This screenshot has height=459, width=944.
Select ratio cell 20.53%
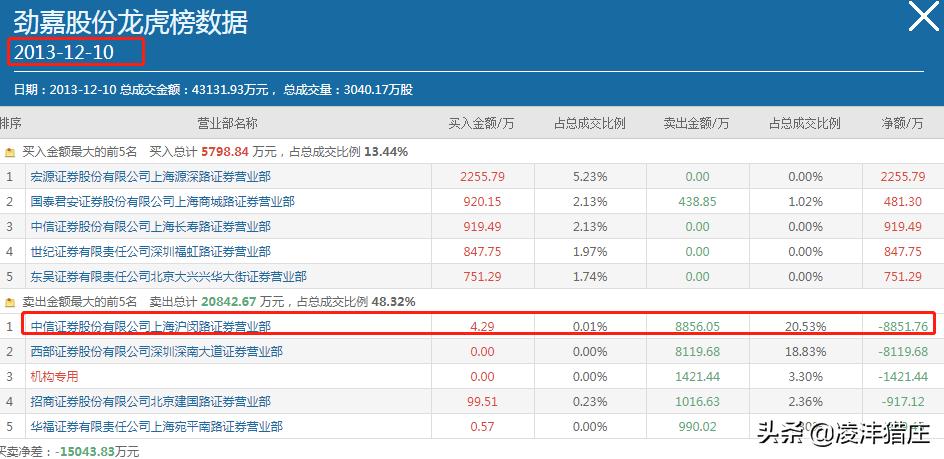click(x=804, y=326)
